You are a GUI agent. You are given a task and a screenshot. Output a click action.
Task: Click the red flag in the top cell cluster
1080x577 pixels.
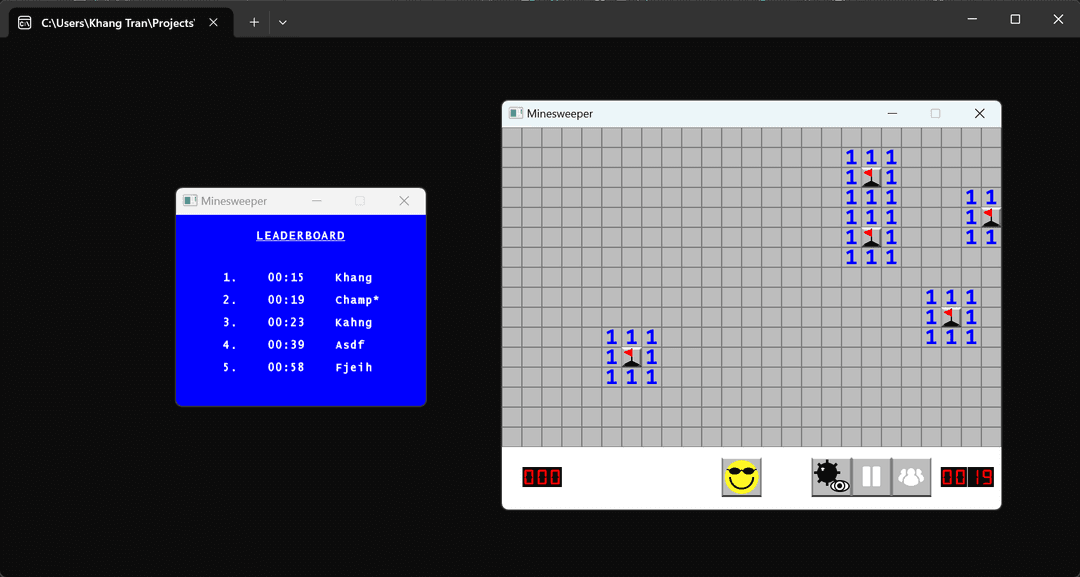pyautogui.click(x=870, y=177)
